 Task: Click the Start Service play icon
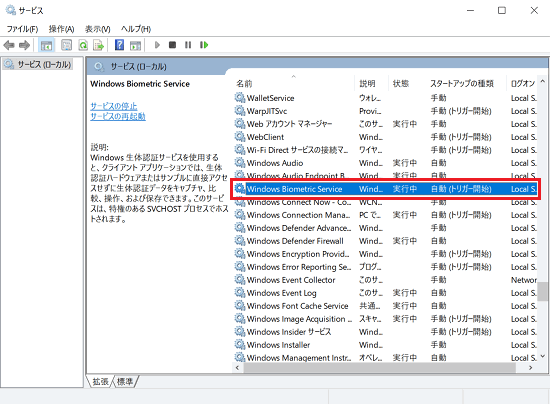[x=157, y=45]
